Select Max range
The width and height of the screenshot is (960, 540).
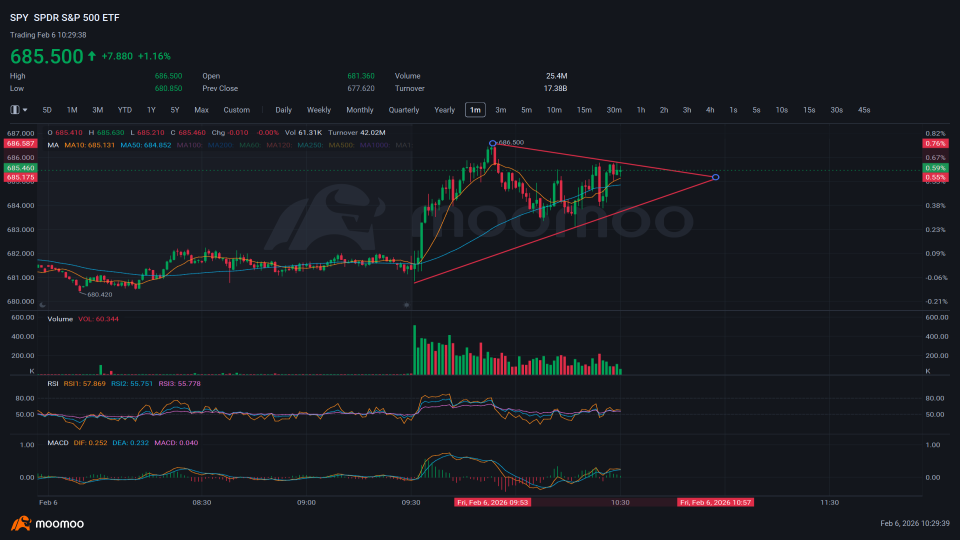(201, 110)
